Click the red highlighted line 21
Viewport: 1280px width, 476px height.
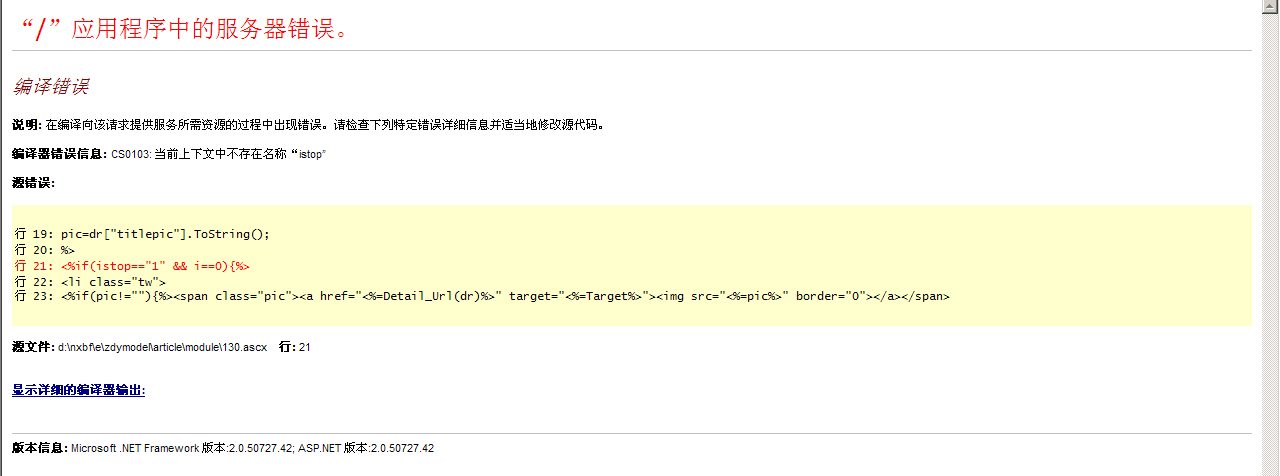(131, 265)
